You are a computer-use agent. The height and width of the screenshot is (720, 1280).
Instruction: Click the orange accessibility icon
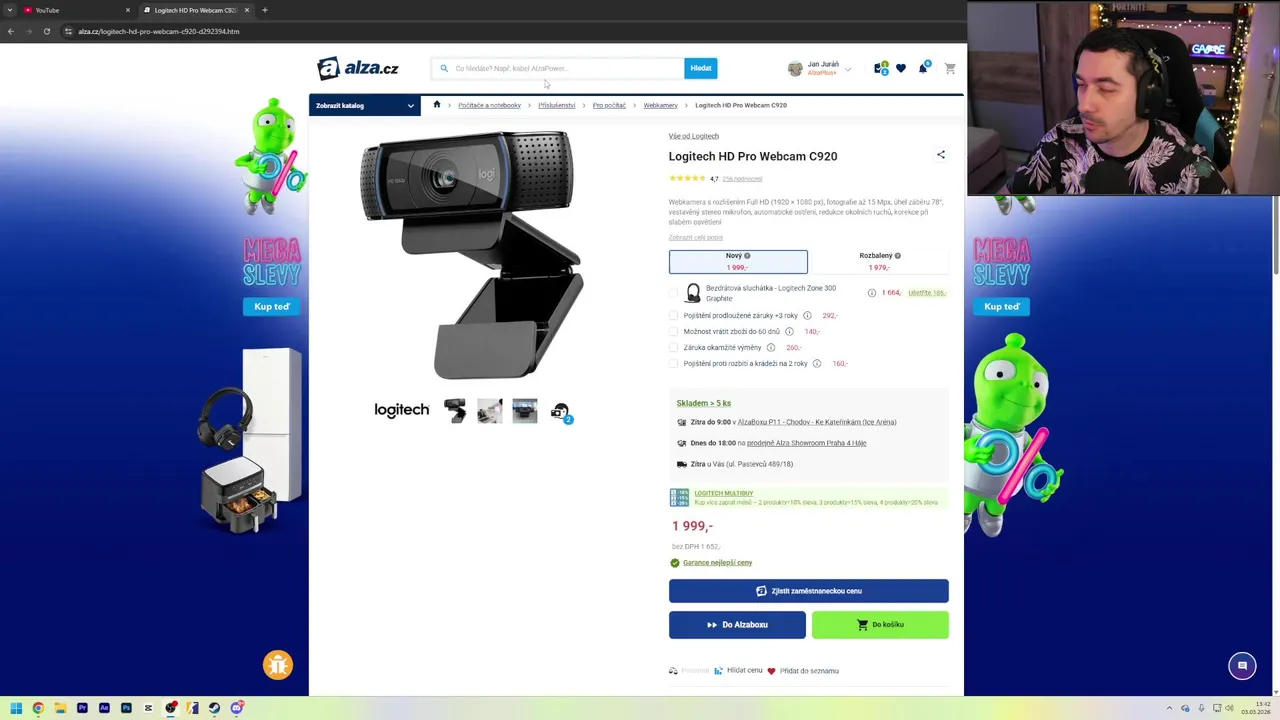click(x=278, y=665)
